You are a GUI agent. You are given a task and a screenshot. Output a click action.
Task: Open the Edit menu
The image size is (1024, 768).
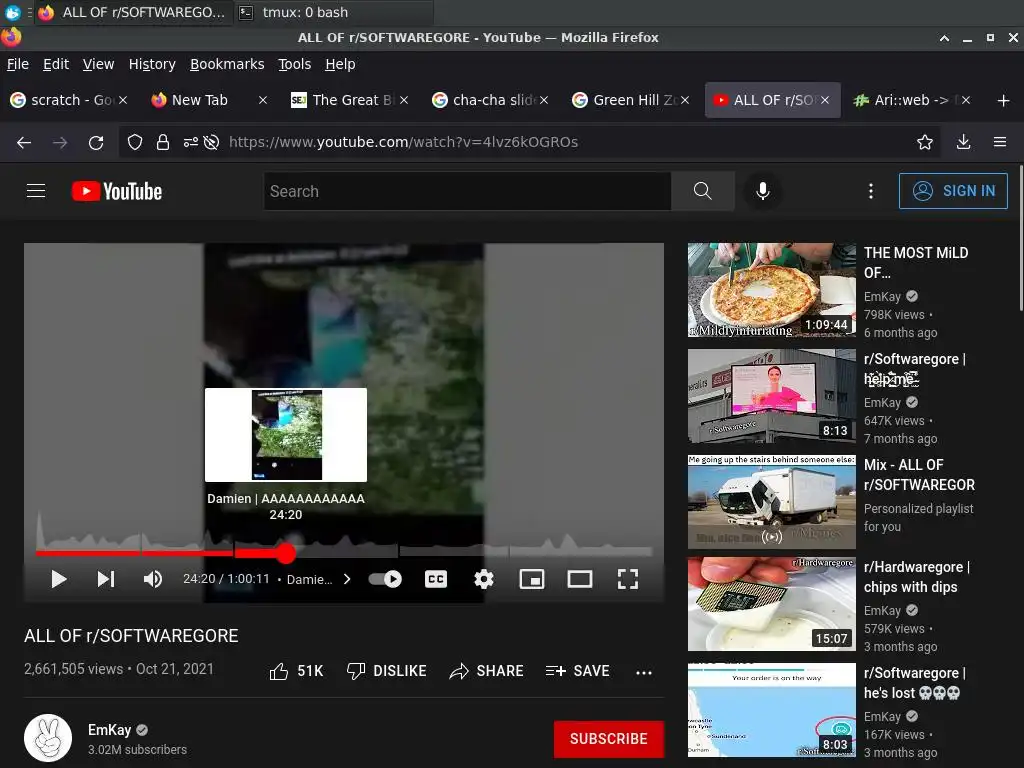click(x=56, y=64)
